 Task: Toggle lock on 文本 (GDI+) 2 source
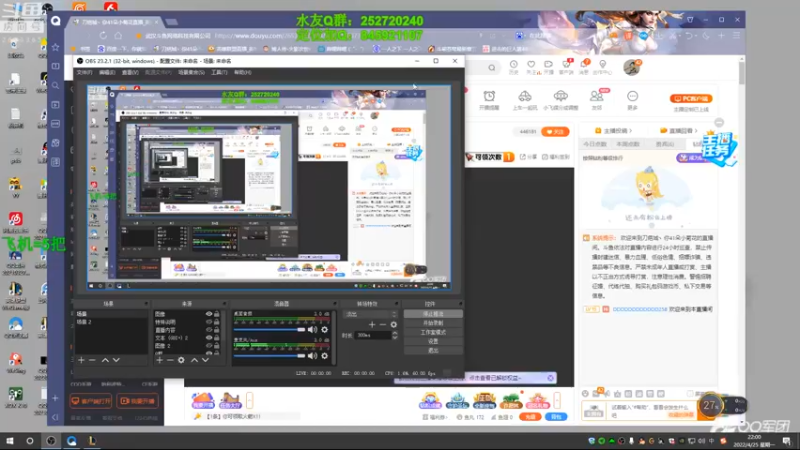click(217, 338)
